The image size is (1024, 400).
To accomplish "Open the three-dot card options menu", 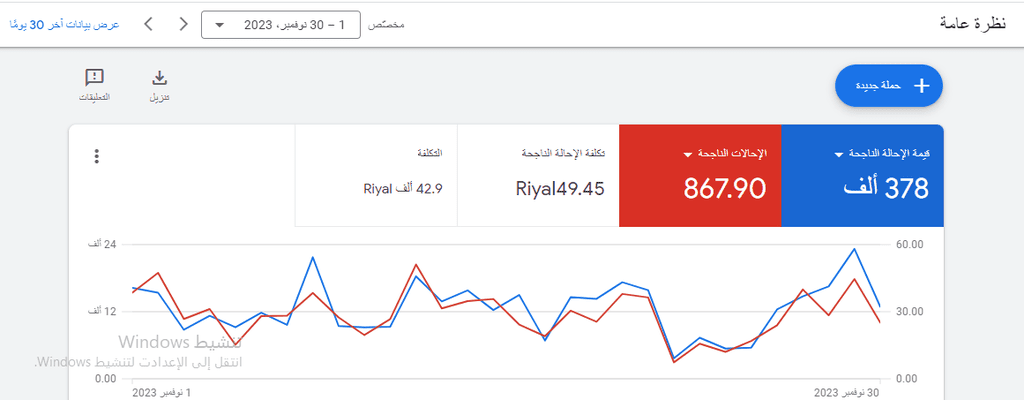I will [97, 156].
